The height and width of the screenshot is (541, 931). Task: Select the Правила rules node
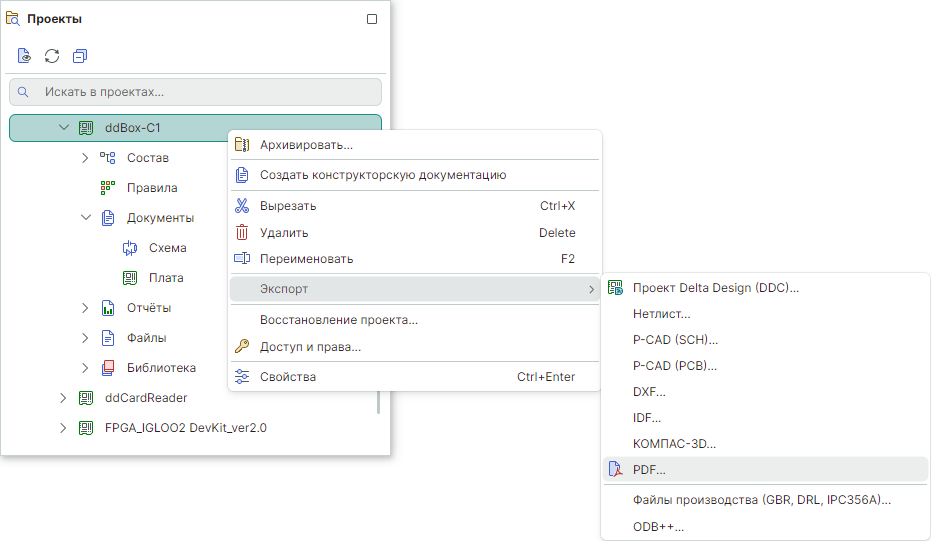tap(152, 188)
